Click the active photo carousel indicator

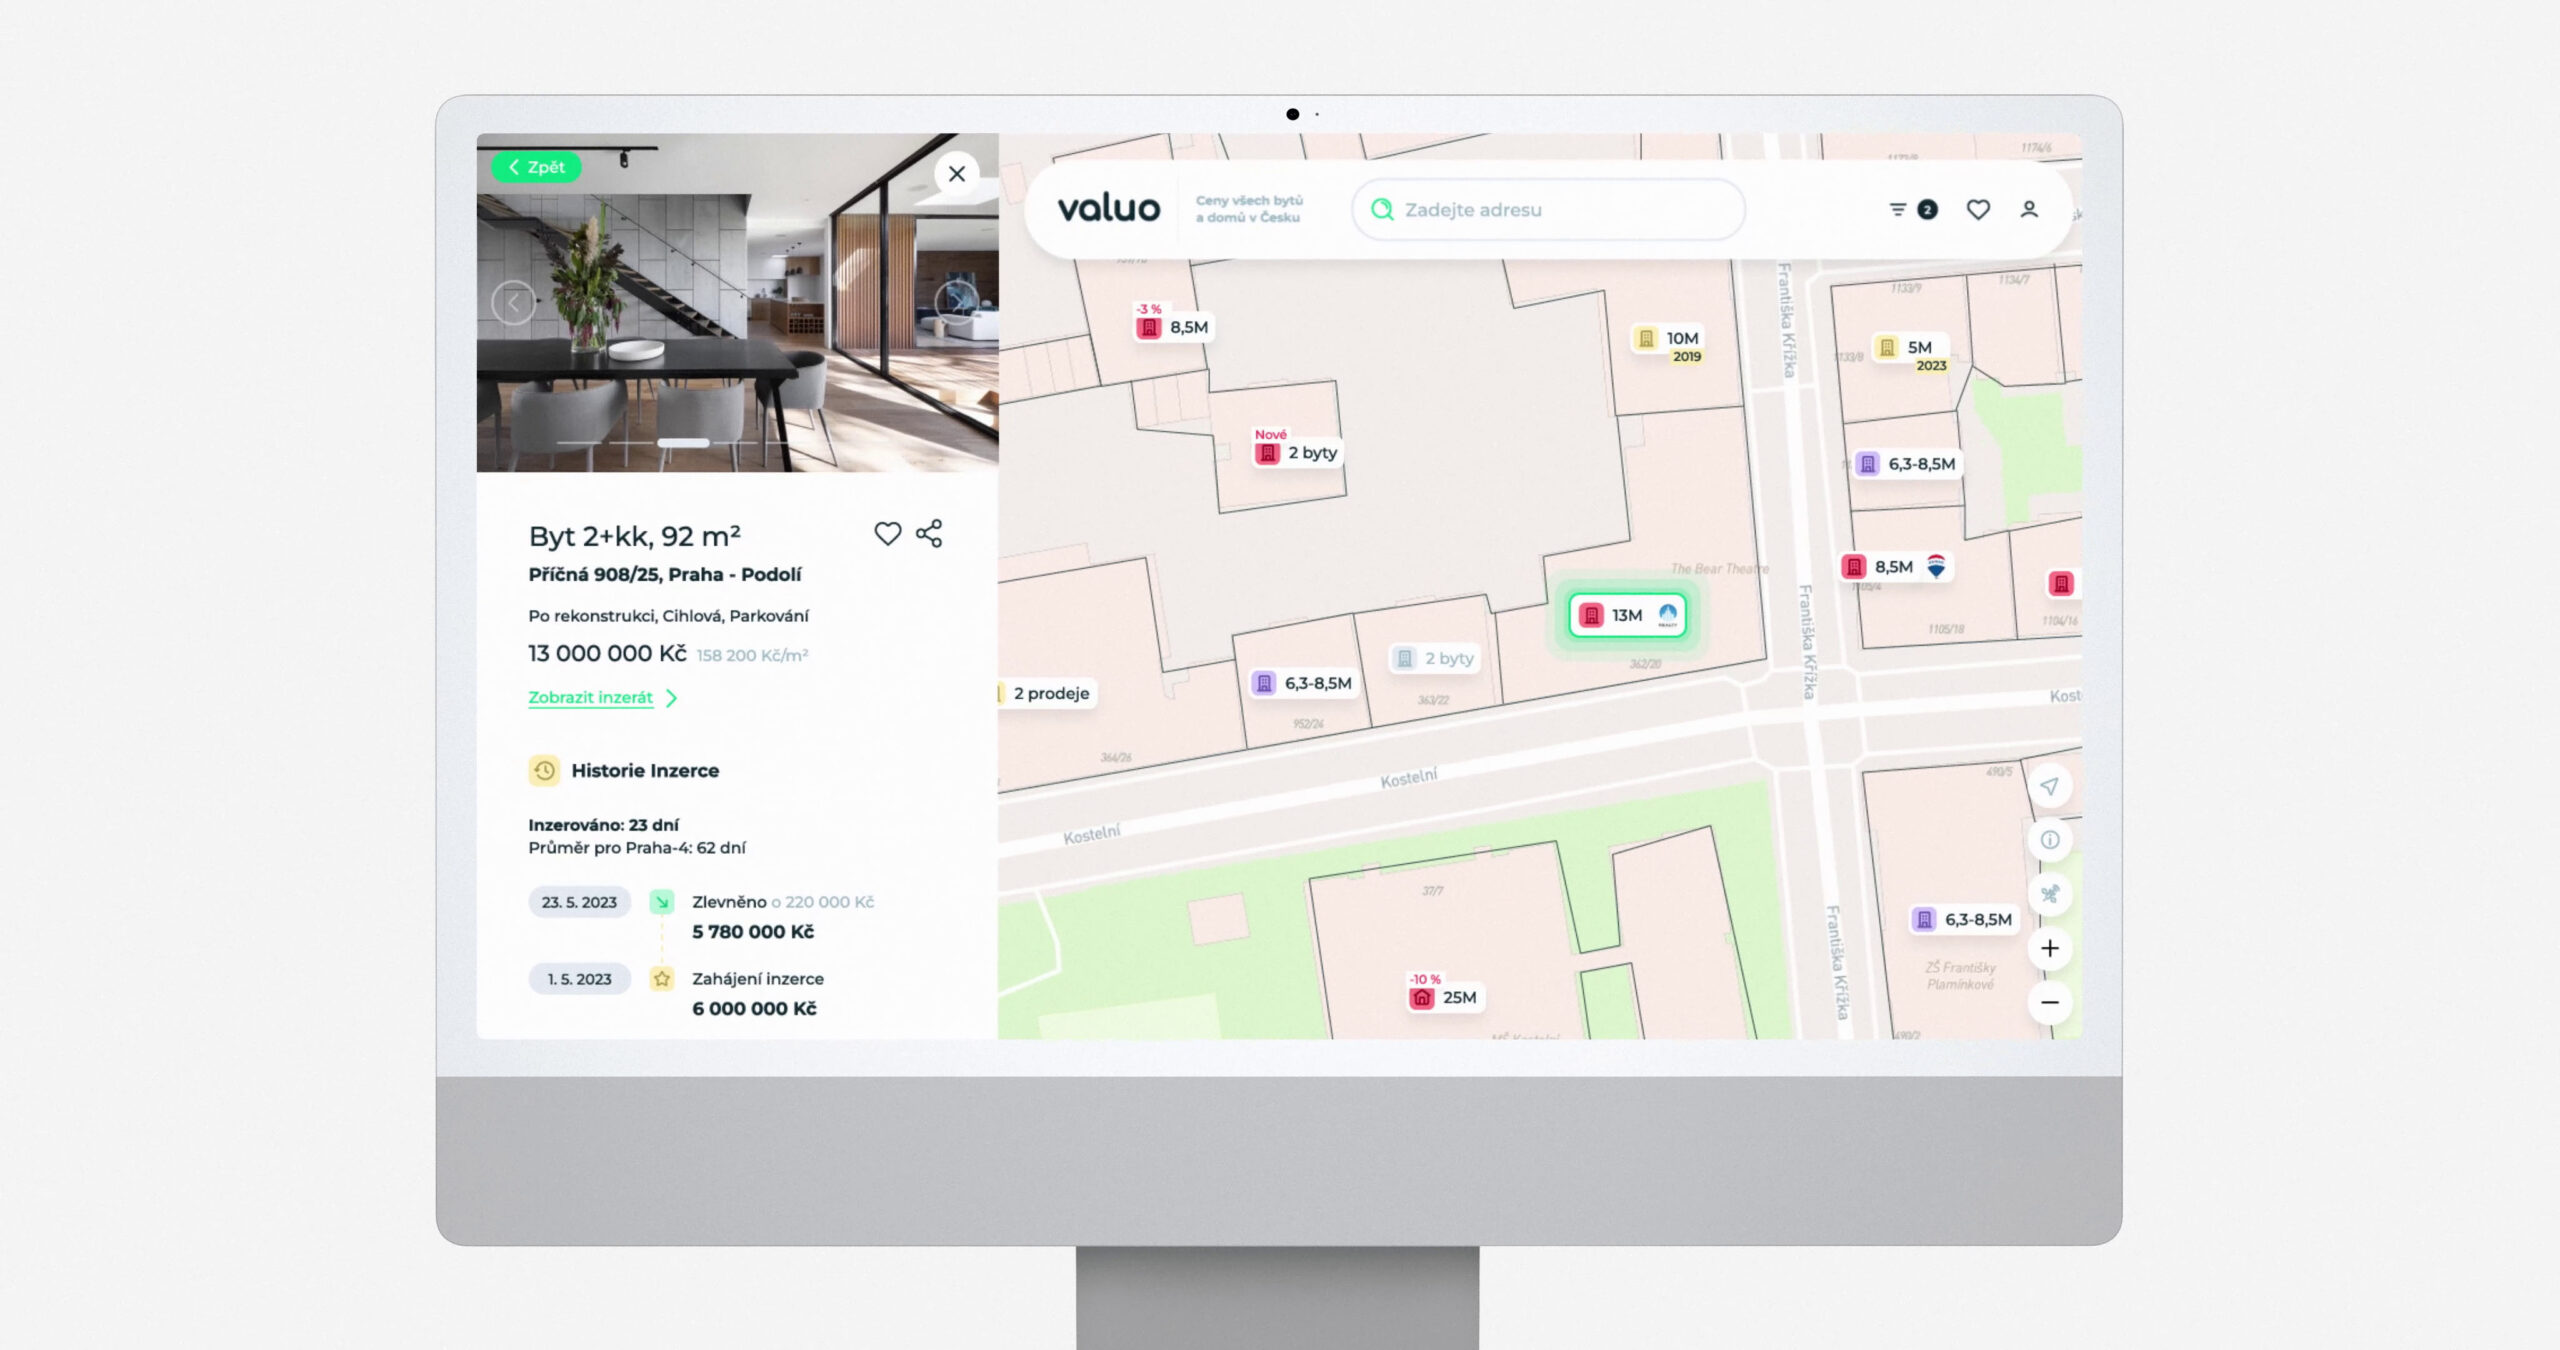(683, 442)
